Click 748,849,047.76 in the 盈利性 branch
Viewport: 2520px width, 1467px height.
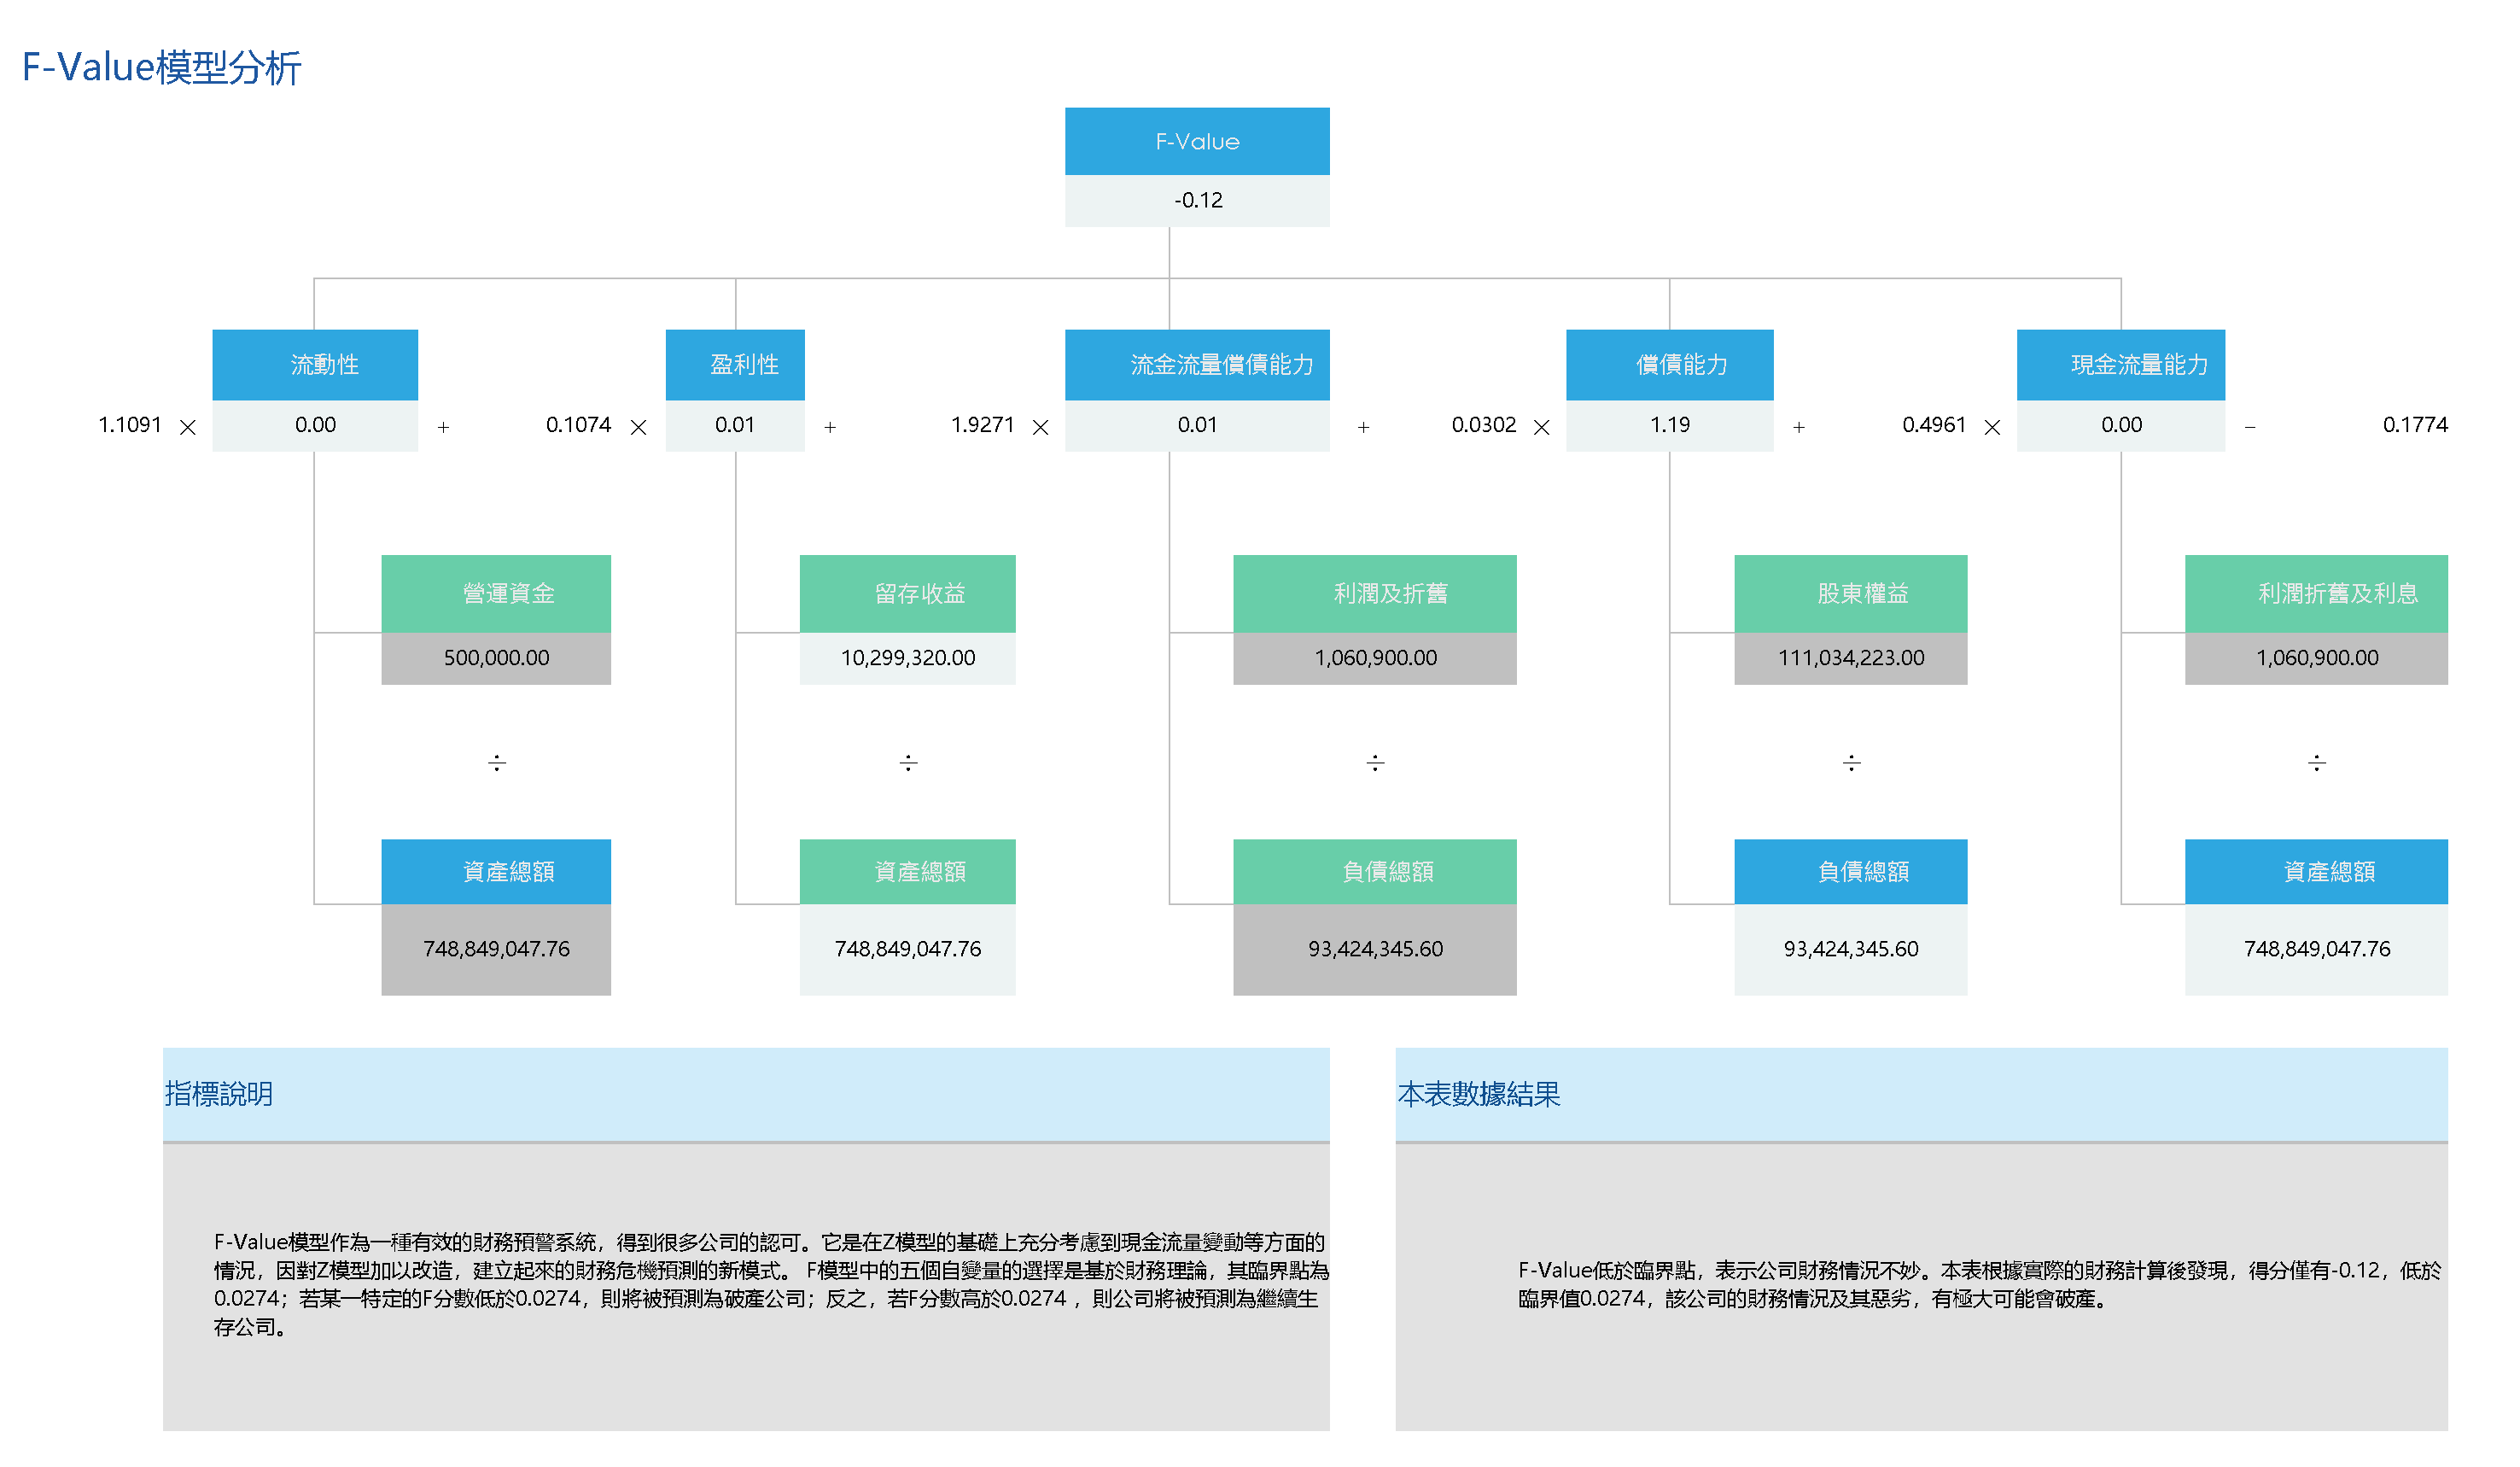(x=908, y=949)
